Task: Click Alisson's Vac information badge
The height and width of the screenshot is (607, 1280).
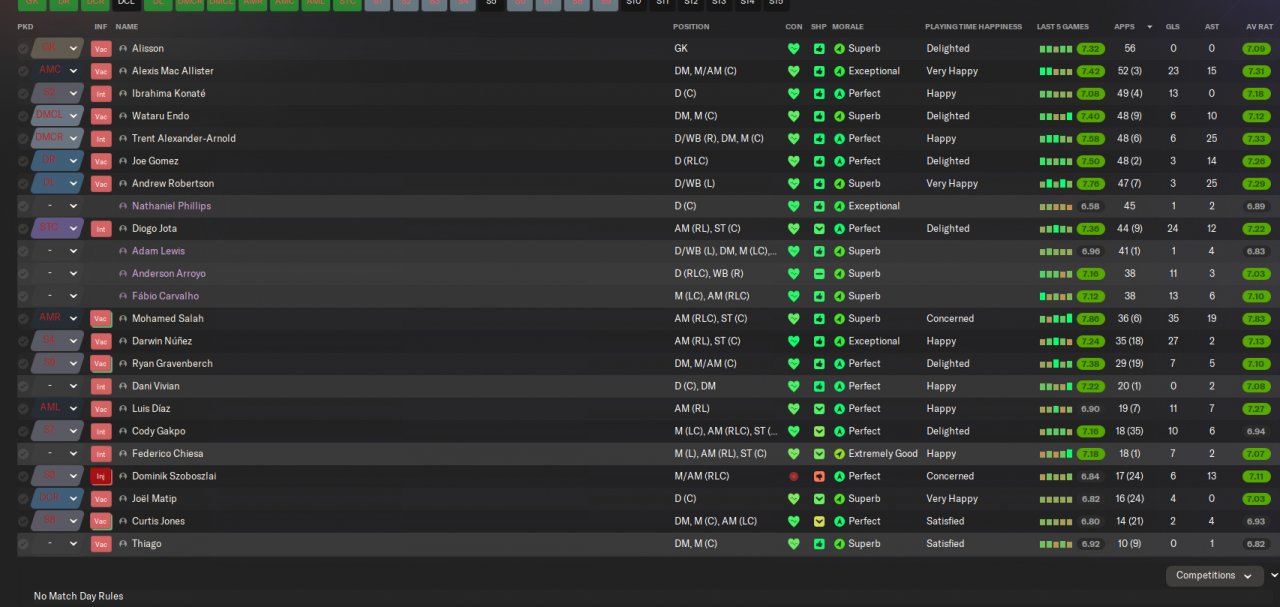Action: pyautogui.click(x=101, y=48)
